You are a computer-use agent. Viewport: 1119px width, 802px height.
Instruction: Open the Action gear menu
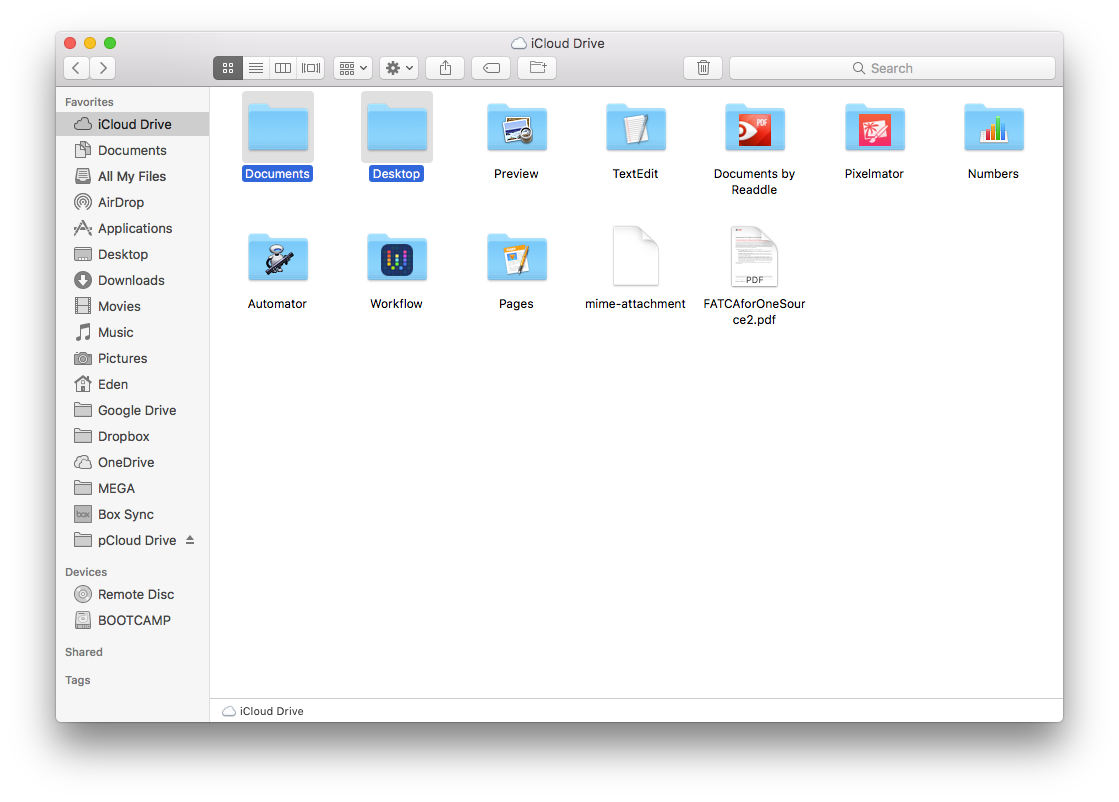(x=399, y=68)
